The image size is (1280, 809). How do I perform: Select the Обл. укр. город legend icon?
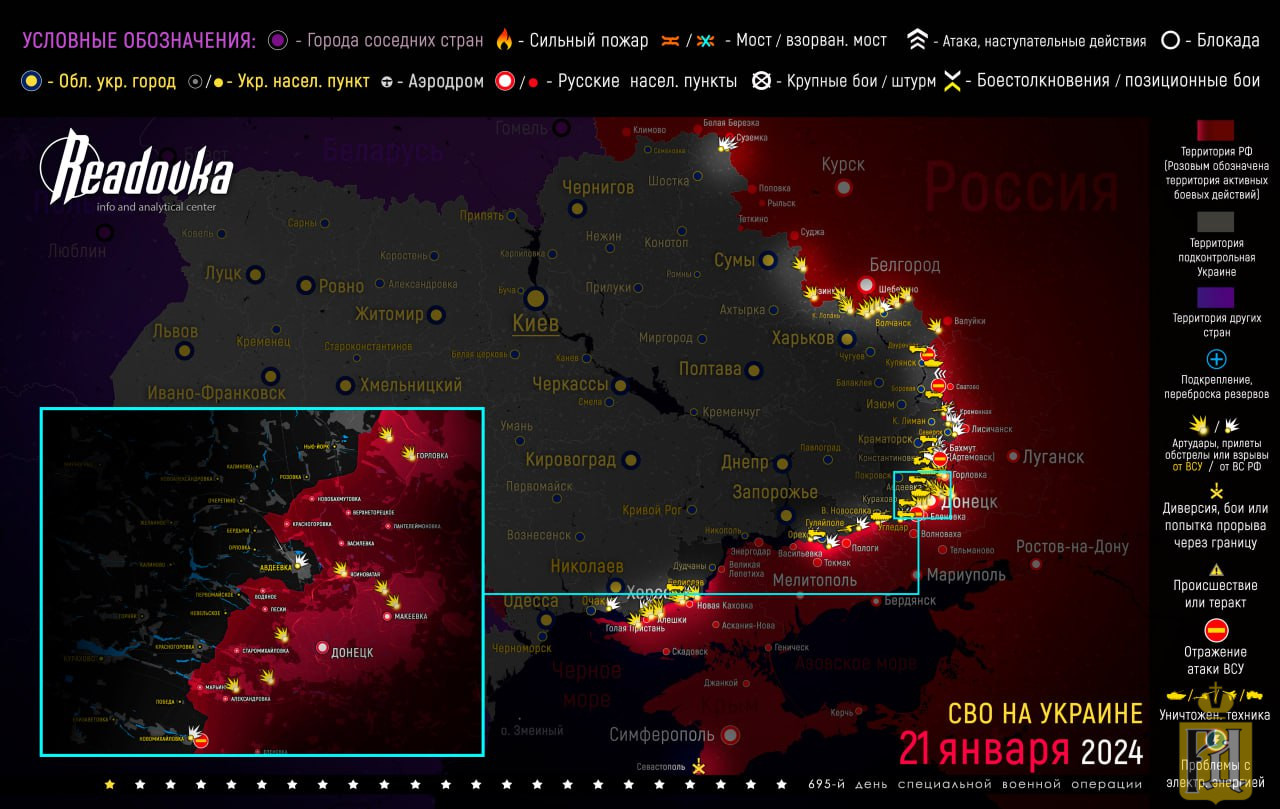[31, 82]
